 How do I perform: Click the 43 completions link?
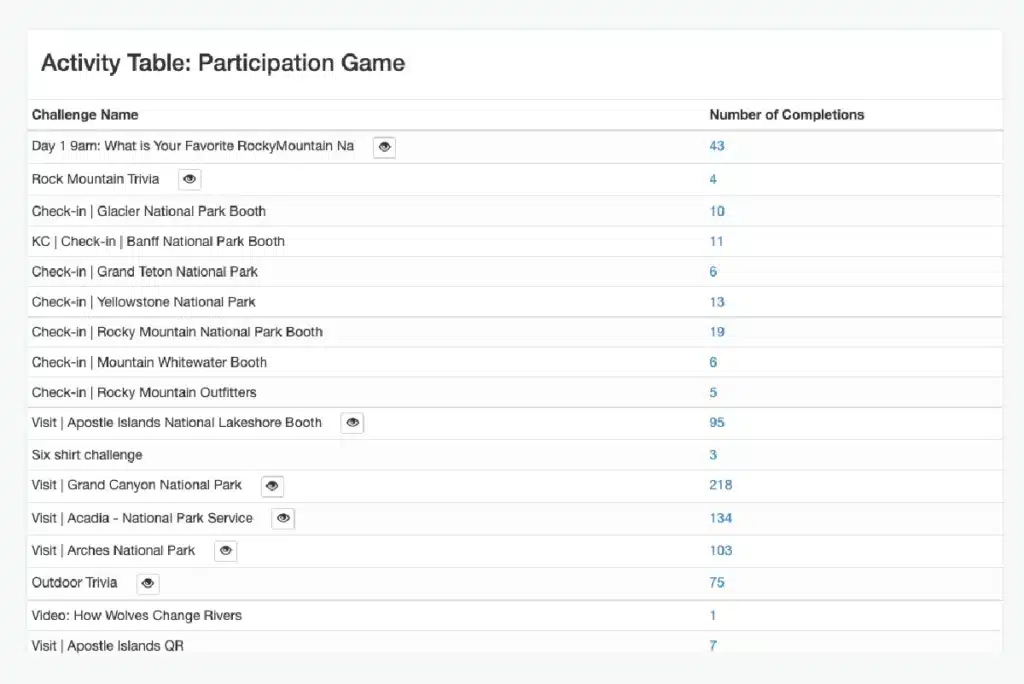click(716, 146)
